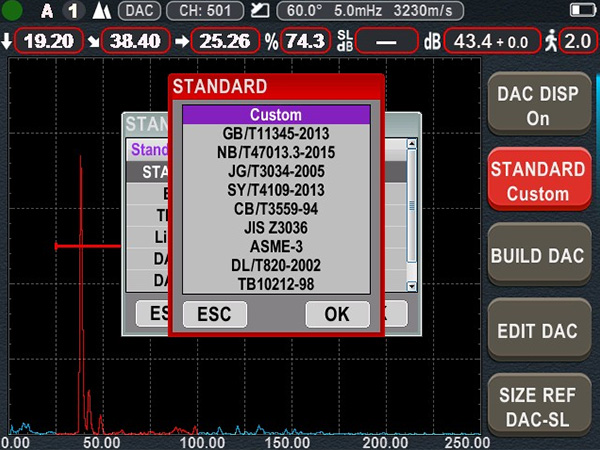Click the dB gain label

(432, 41)
